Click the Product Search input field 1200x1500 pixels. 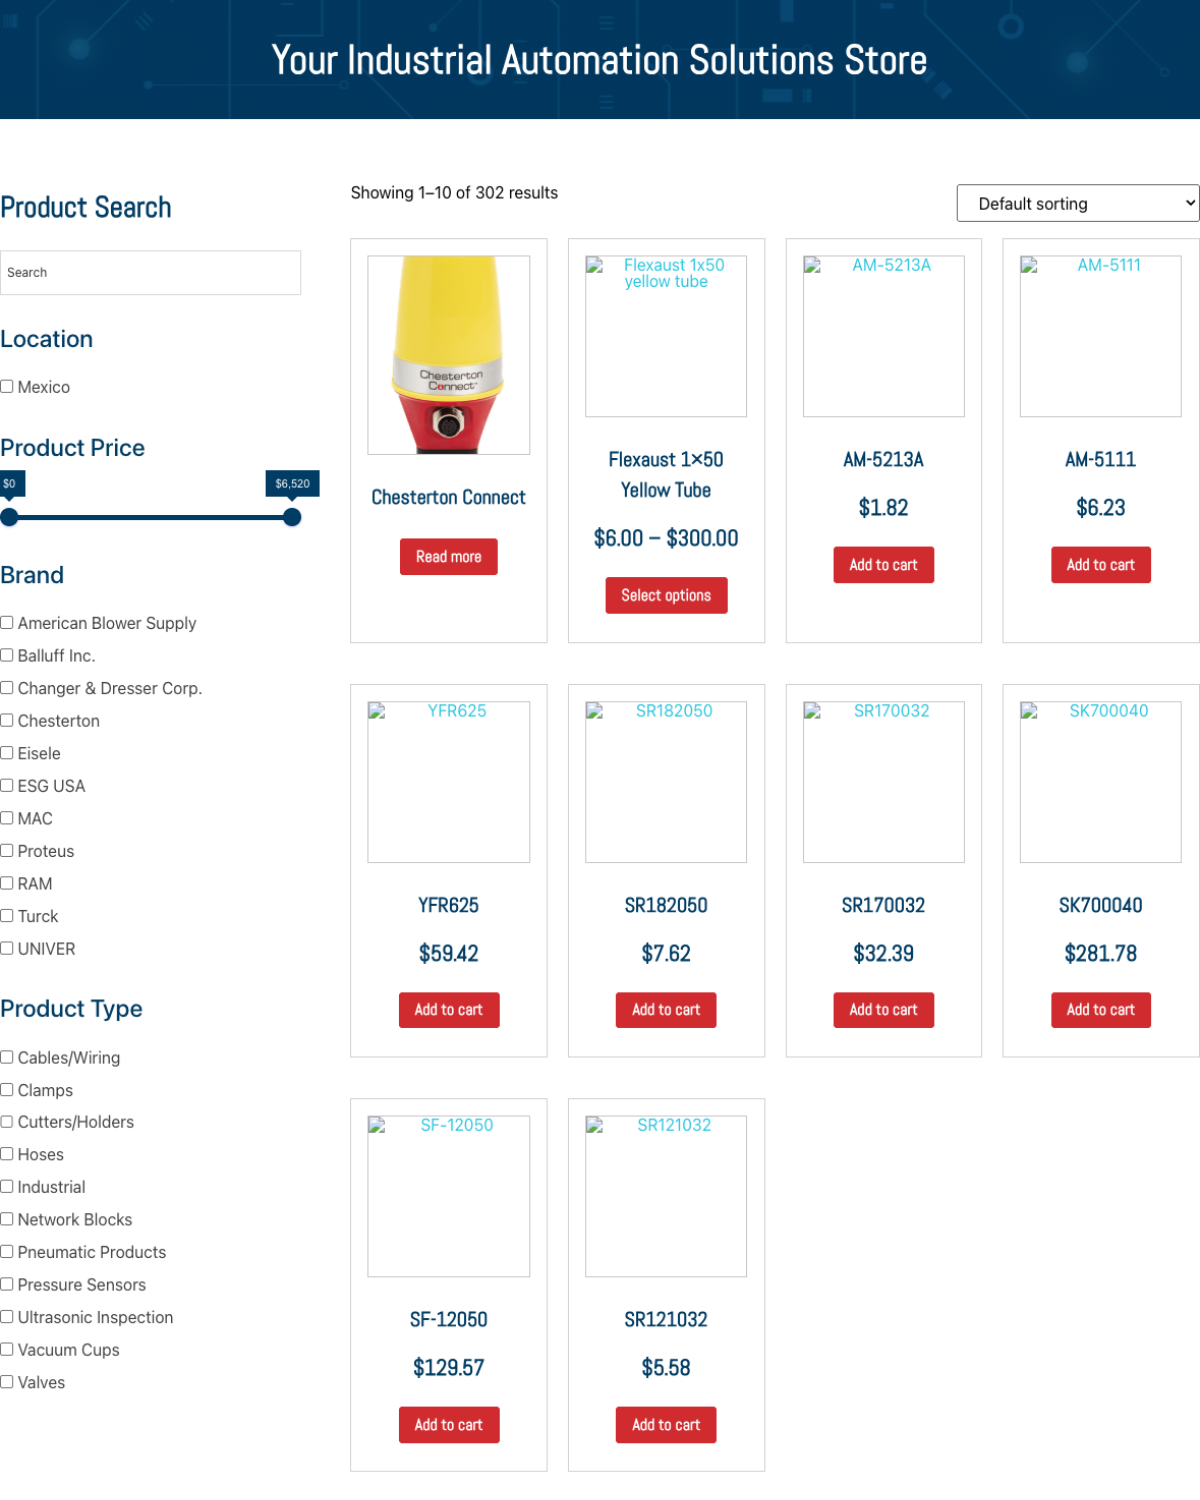(150, 272)
